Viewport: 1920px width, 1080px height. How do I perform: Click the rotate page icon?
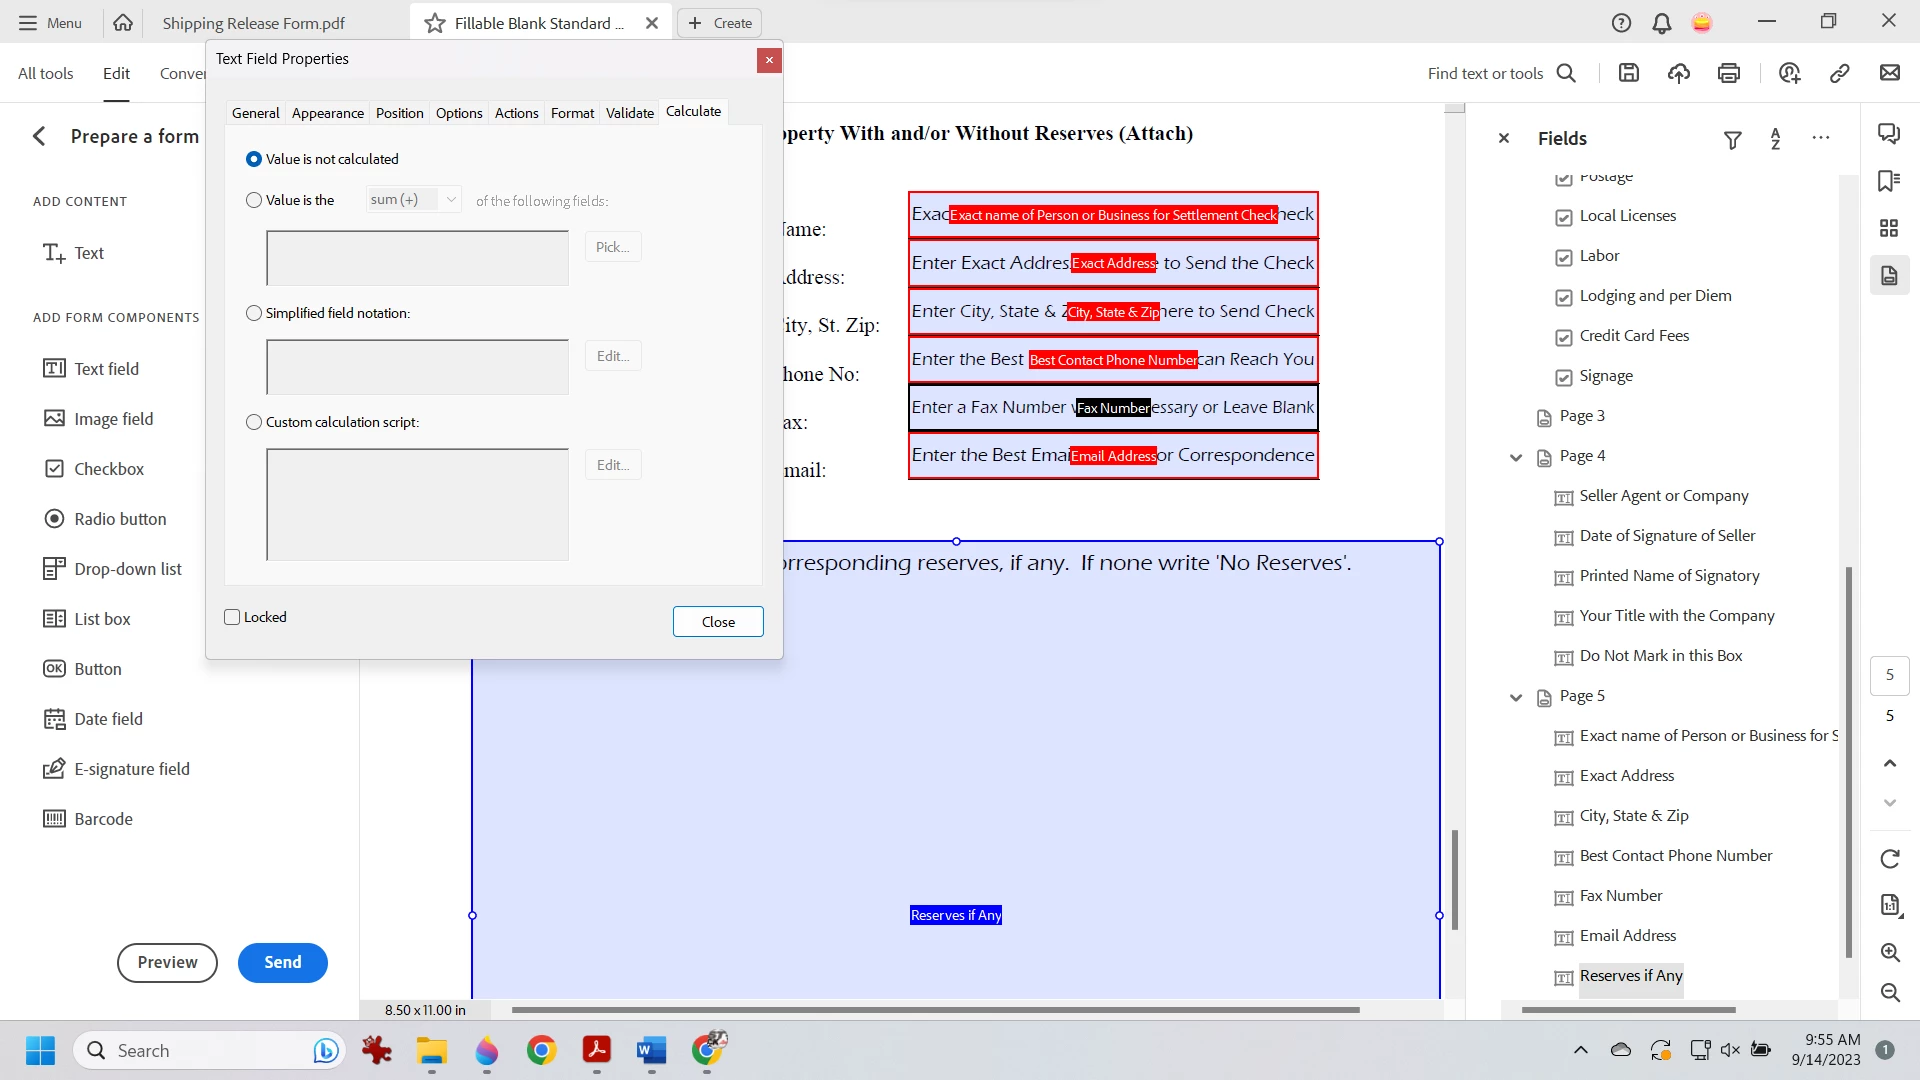click(1890, 859)
